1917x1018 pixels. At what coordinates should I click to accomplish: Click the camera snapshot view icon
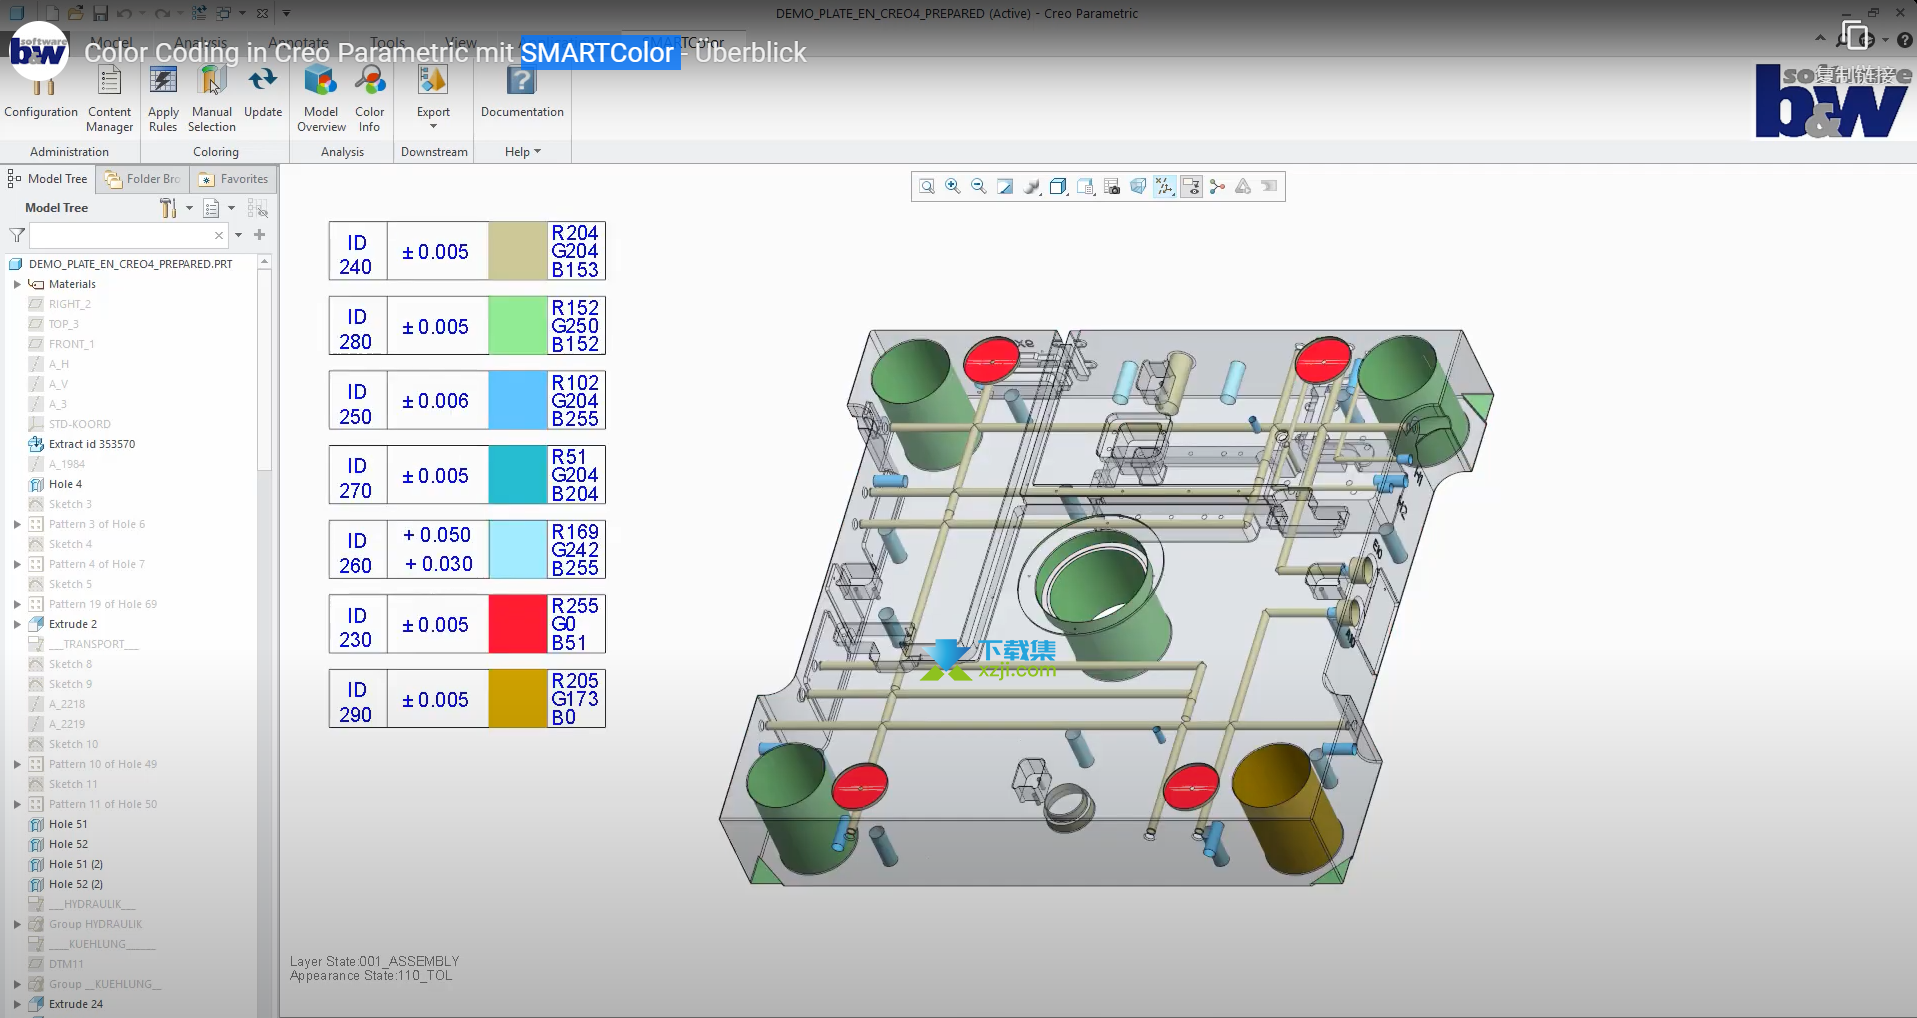pos(1112,186)
